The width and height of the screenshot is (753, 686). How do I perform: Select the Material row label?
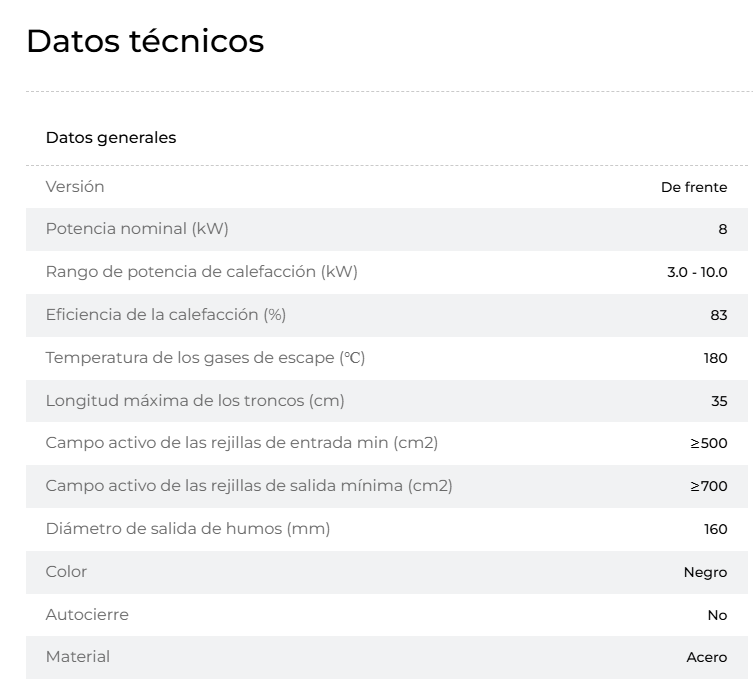tap(78, 657)
